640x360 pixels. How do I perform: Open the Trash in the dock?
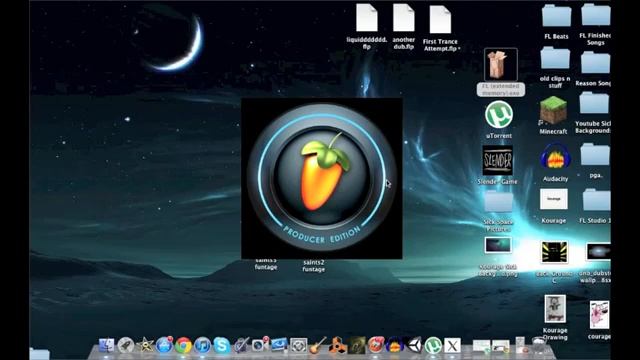540,345
